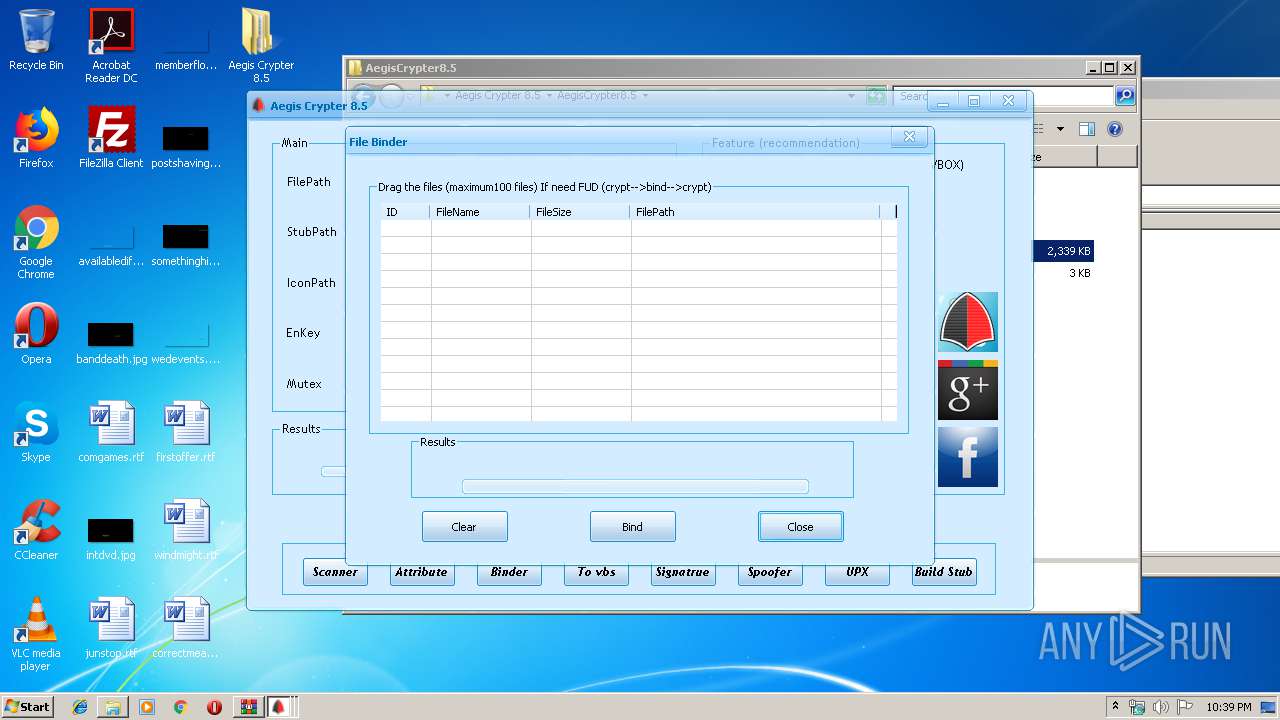Open firstoffer.rtf document

(x=186, y=432)
